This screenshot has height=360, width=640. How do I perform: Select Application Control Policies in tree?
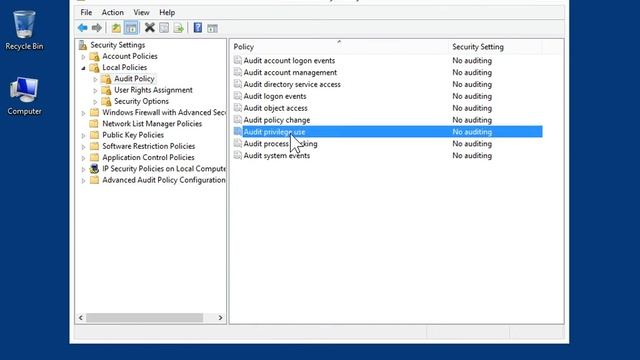coord(148,158)
